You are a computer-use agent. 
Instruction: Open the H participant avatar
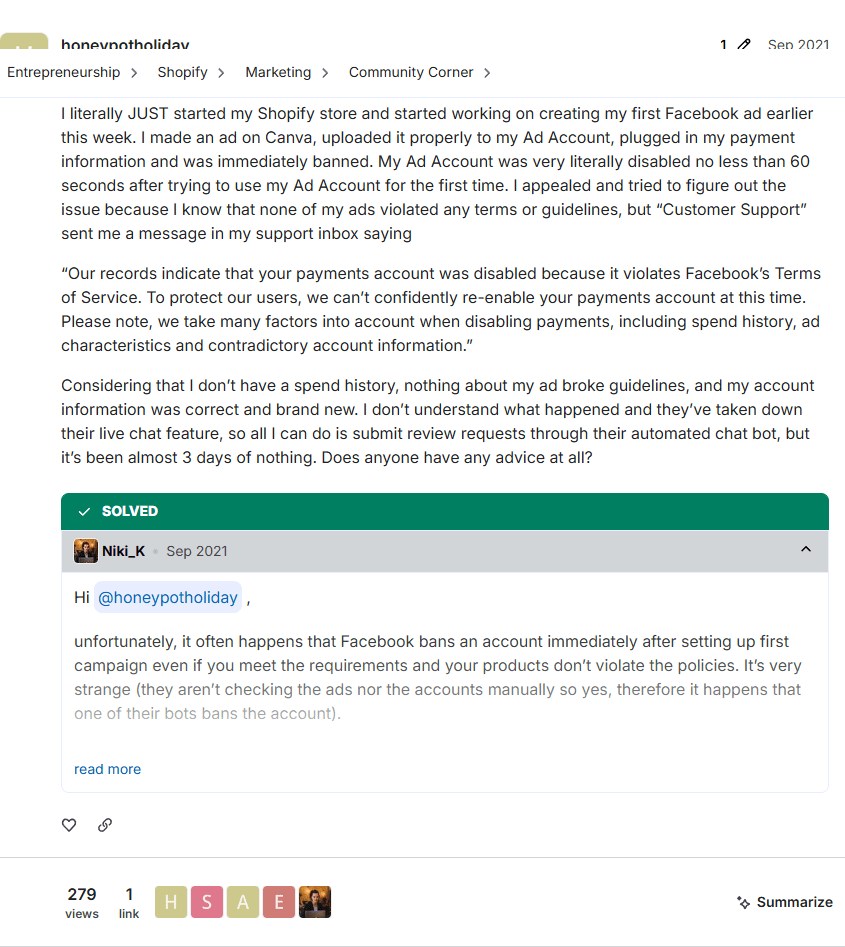point(171,902)
